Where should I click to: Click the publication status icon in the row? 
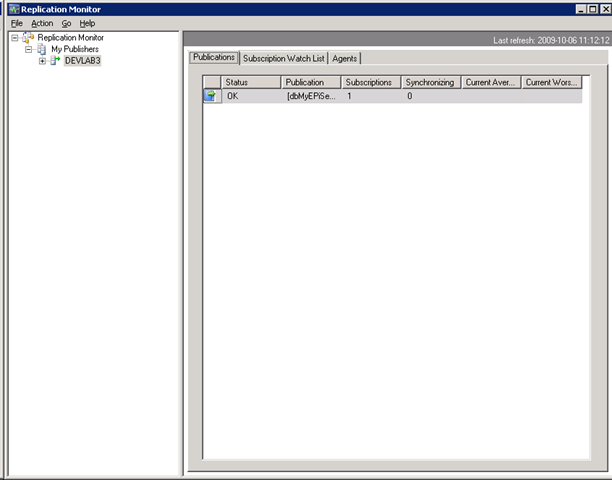click(x=212, y=96)
